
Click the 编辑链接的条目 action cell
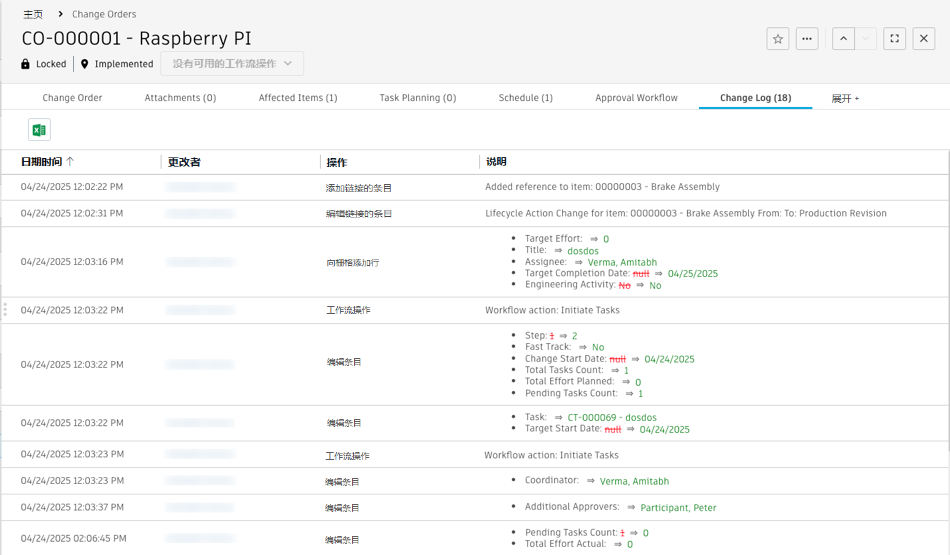[x=359, y=214]
